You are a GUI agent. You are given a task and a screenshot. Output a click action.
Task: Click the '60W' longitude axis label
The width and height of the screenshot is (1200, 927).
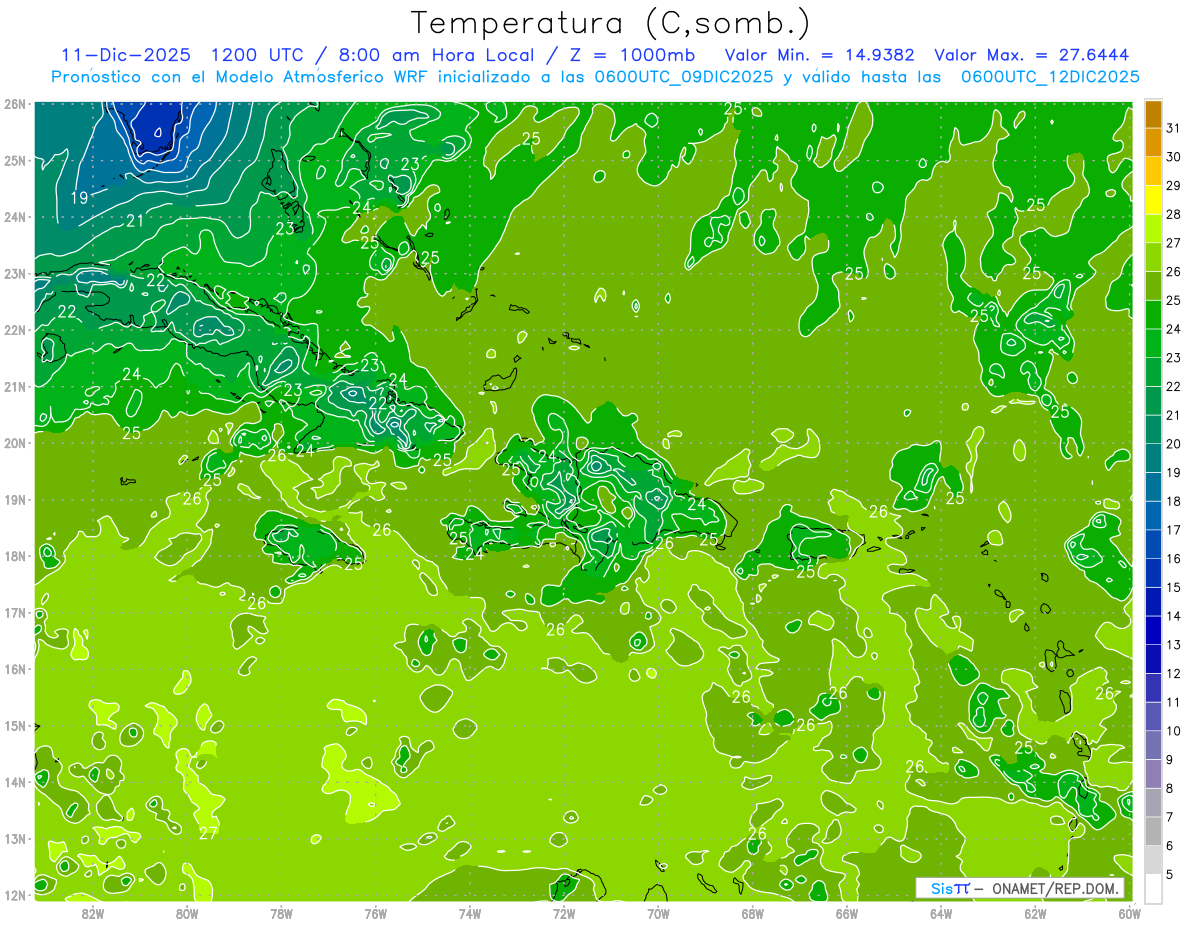pos(1129,914)
